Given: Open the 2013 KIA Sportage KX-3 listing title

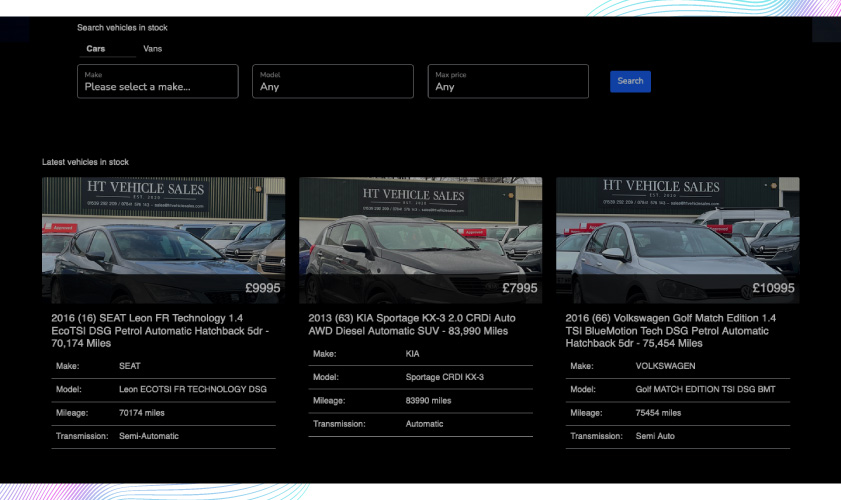Looking at the screenshot, I should (x=412, y=325).
